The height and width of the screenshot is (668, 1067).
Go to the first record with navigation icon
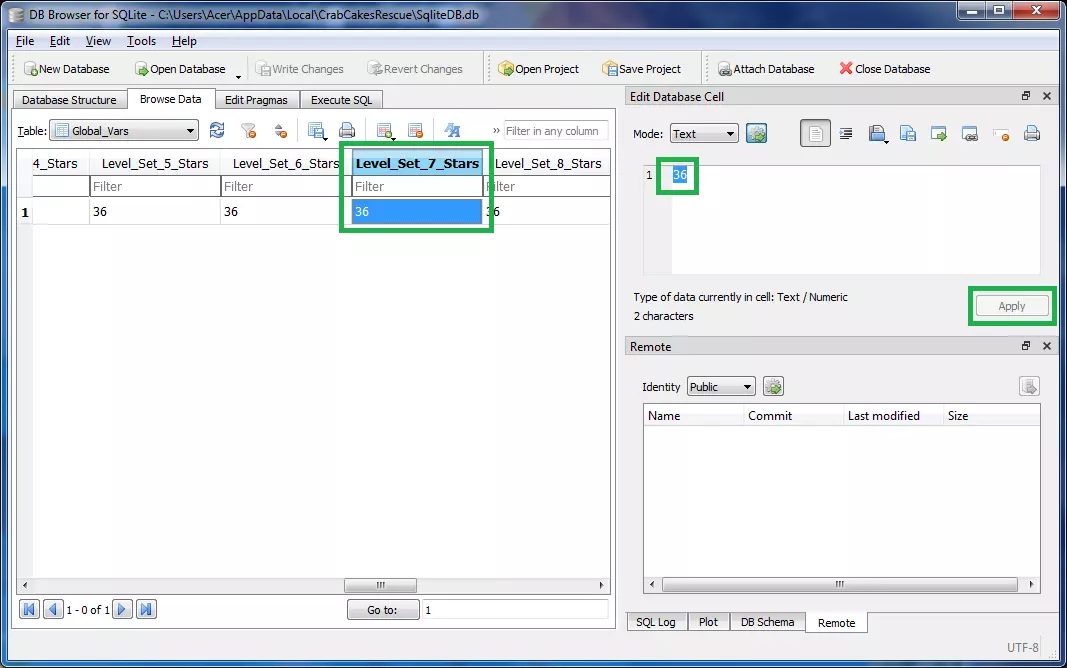29,609
